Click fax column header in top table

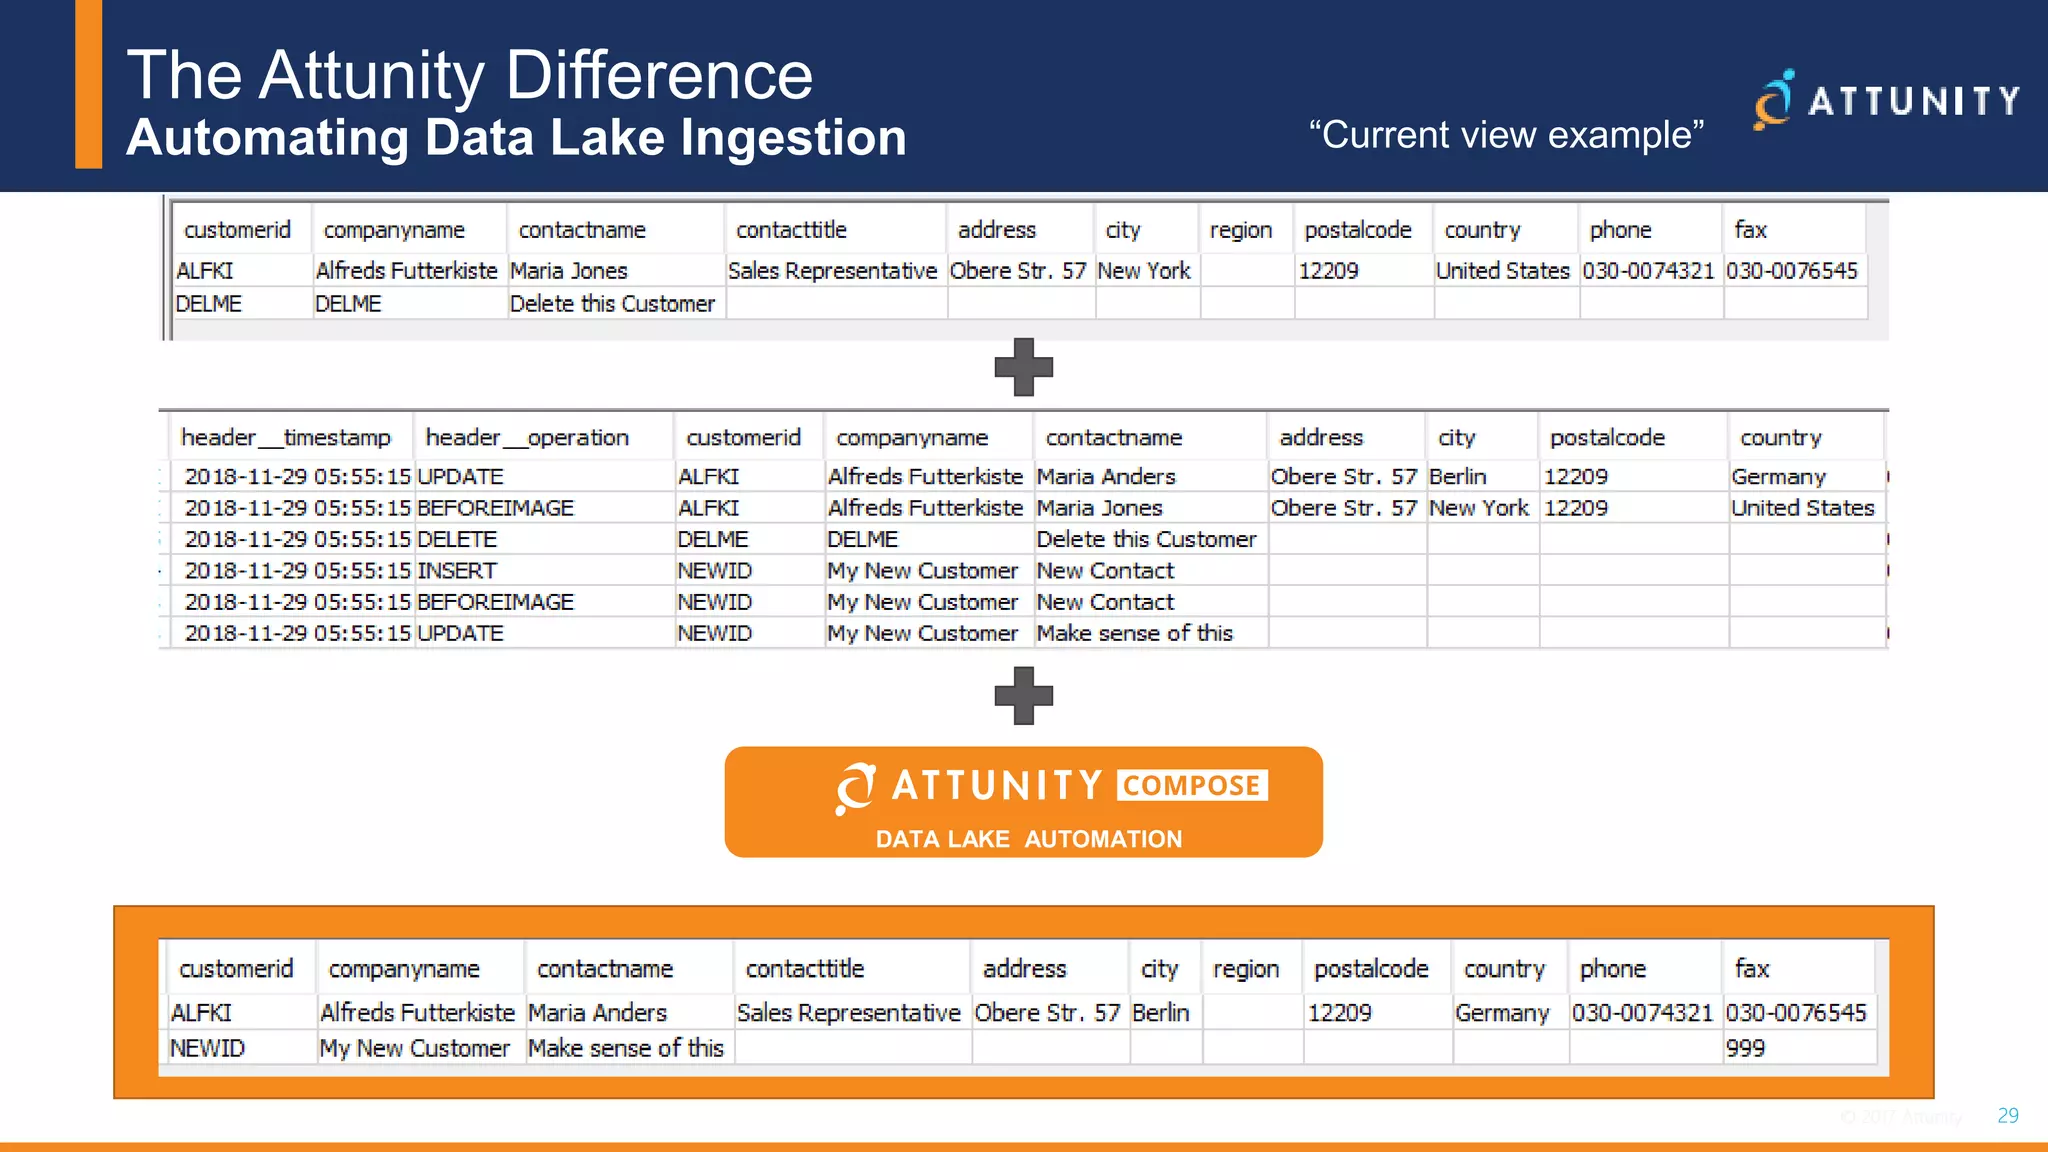1750,230
